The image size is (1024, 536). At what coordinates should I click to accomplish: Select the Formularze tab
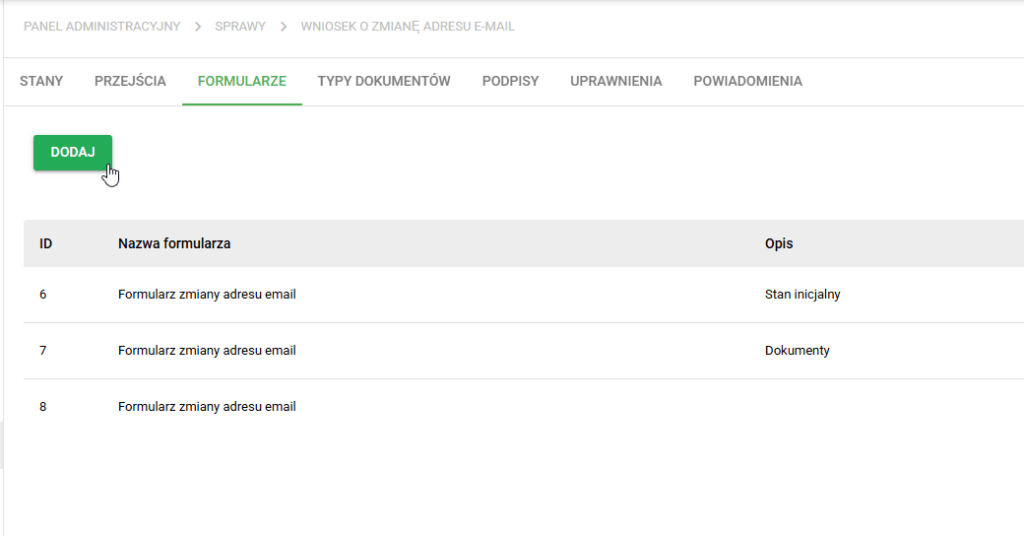click(242, 81)
